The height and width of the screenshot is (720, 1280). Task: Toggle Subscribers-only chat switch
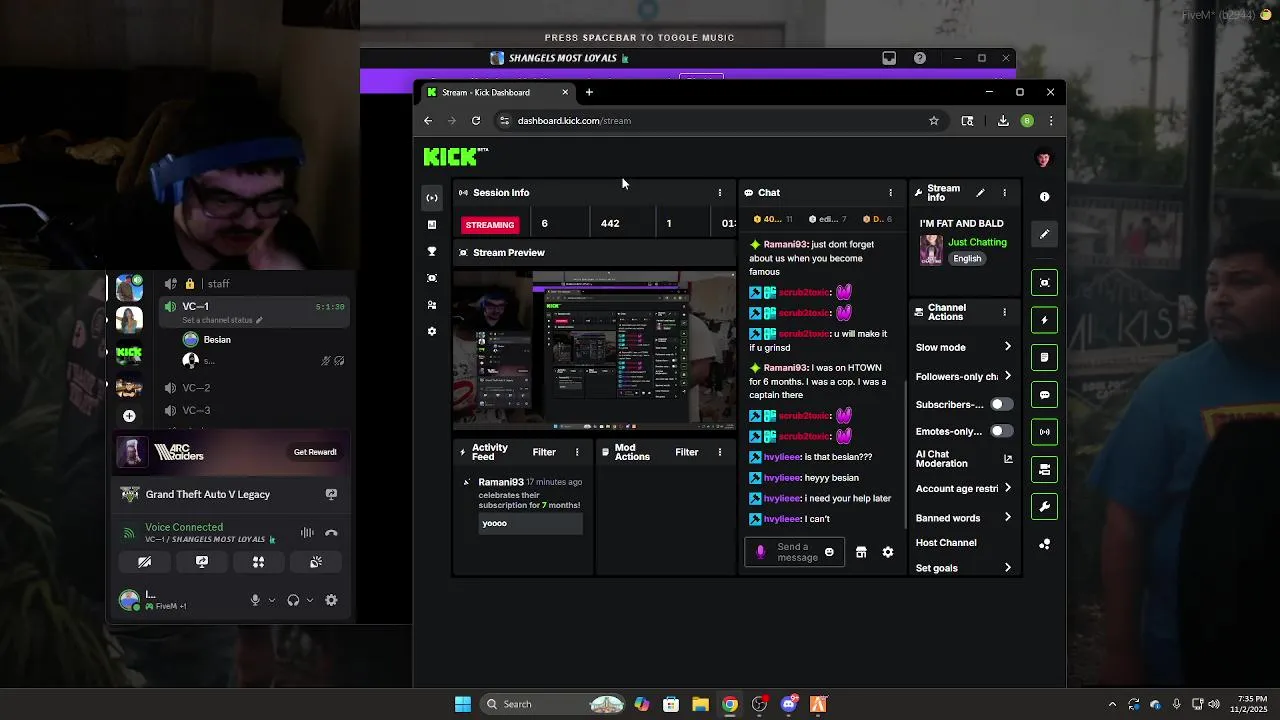[1001, 405]
